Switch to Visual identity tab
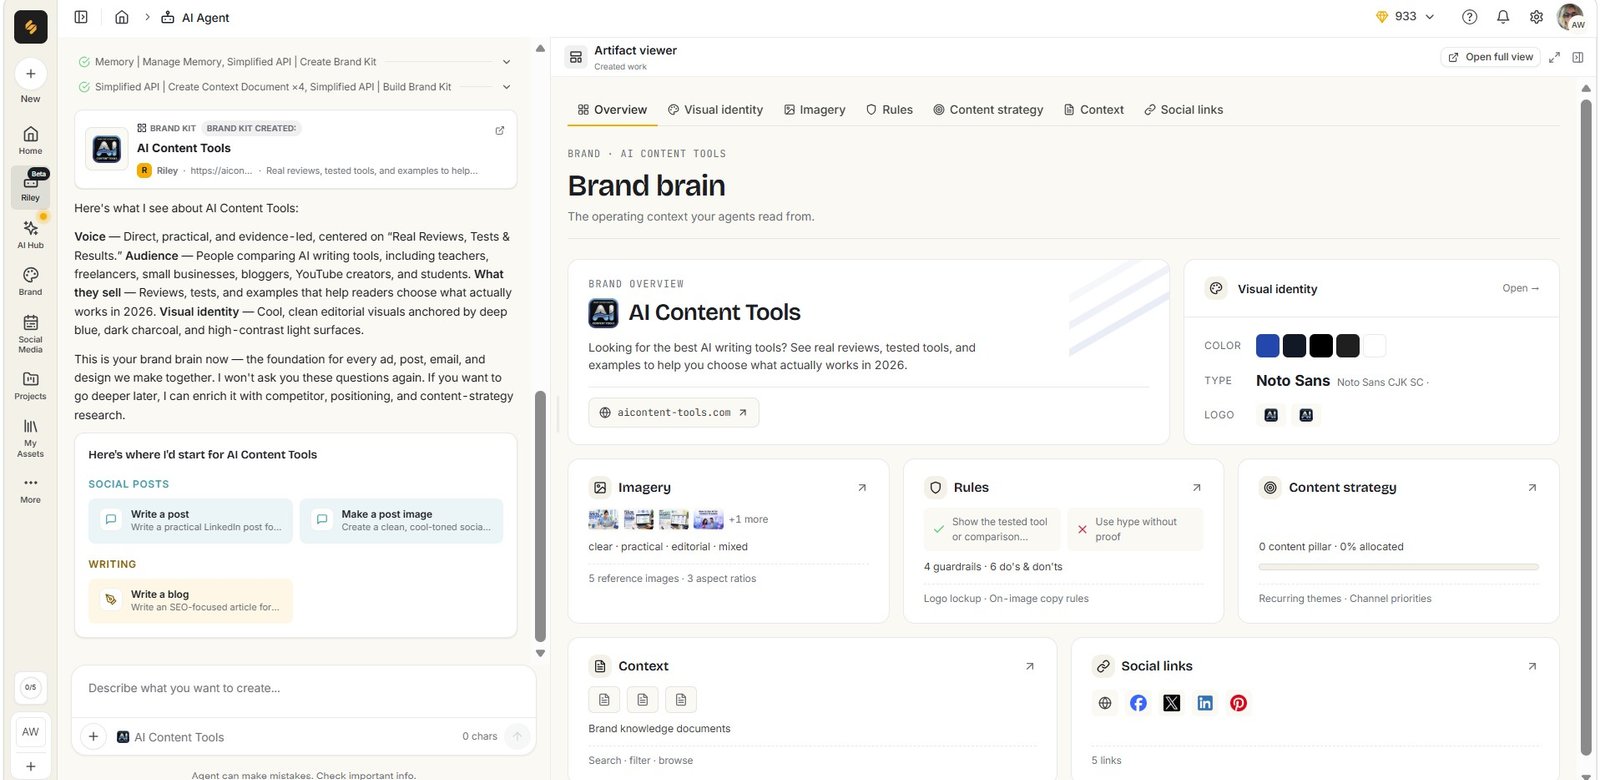The height and width of the screenshot is (780, 1600). 715,110
